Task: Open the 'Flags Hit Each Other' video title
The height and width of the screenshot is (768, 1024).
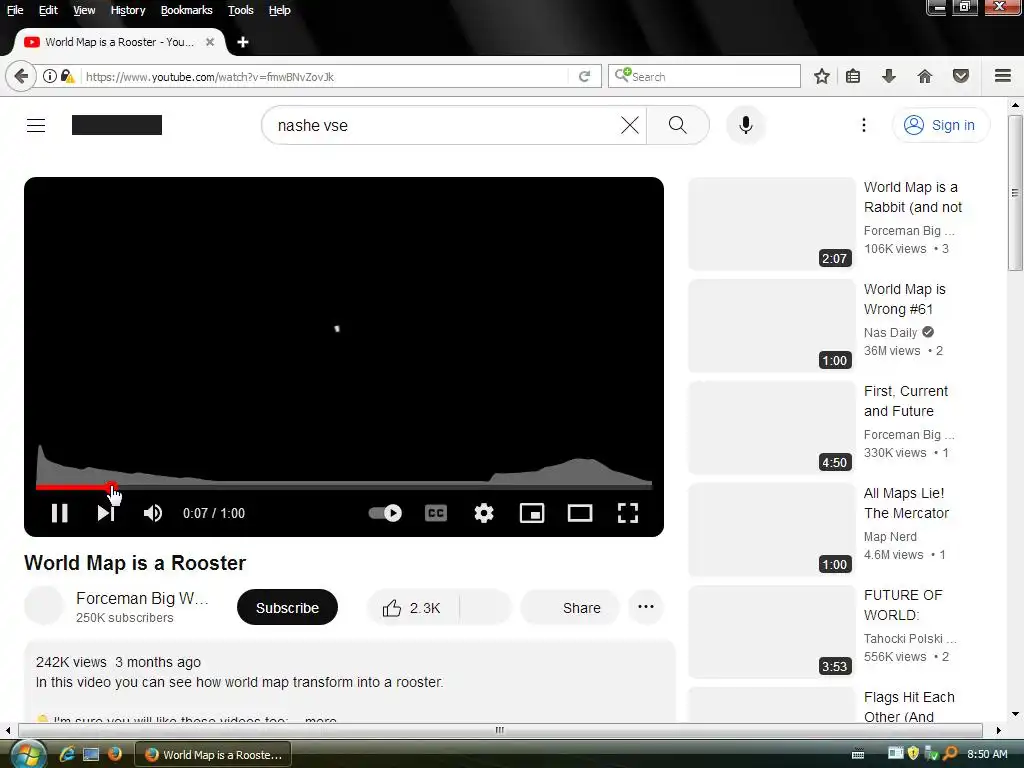Action: pyautogui.click(x=909, y=707)
